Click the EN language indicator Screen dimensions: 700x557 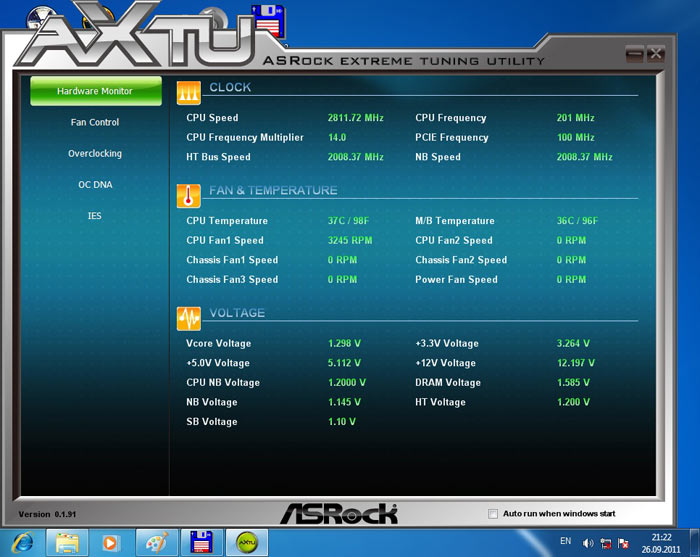click(x=566, y=541)
